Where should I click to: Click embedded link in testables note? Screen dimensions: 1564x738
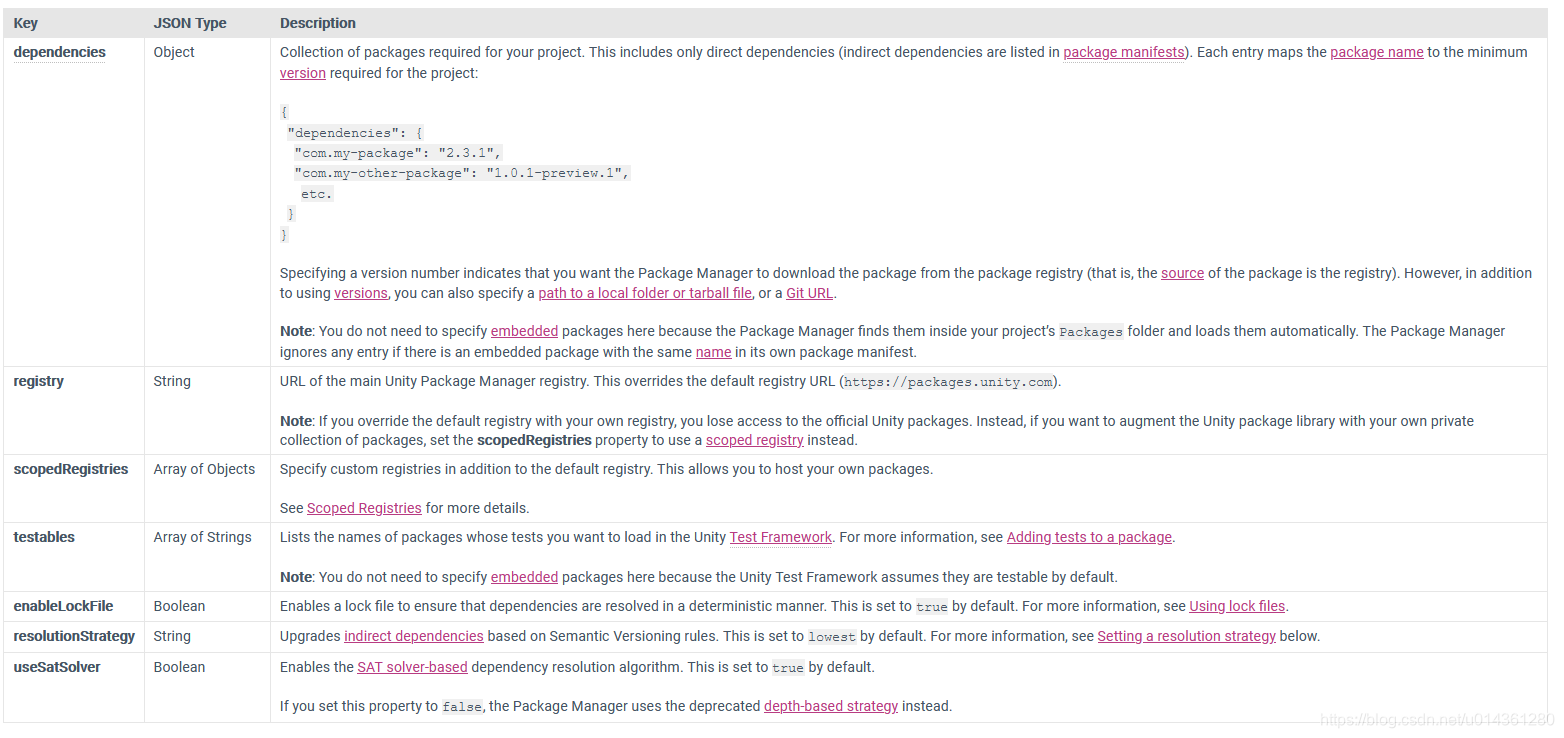(524, 577)
